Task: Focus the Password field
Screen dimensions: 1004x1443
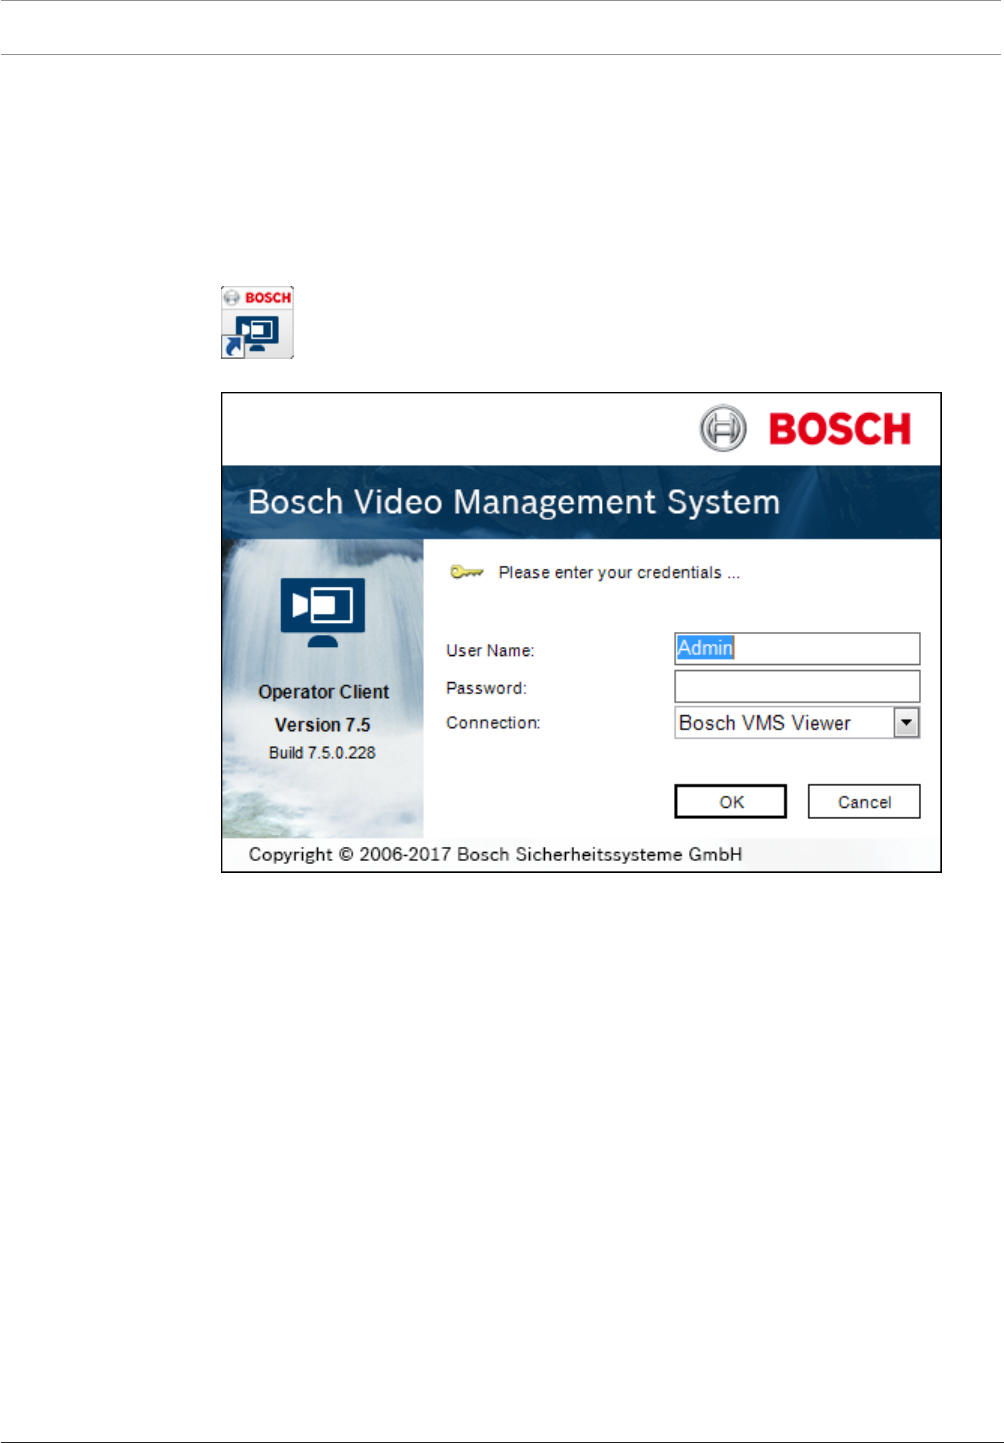Action: pyautogui.click(x=797, y=686)
